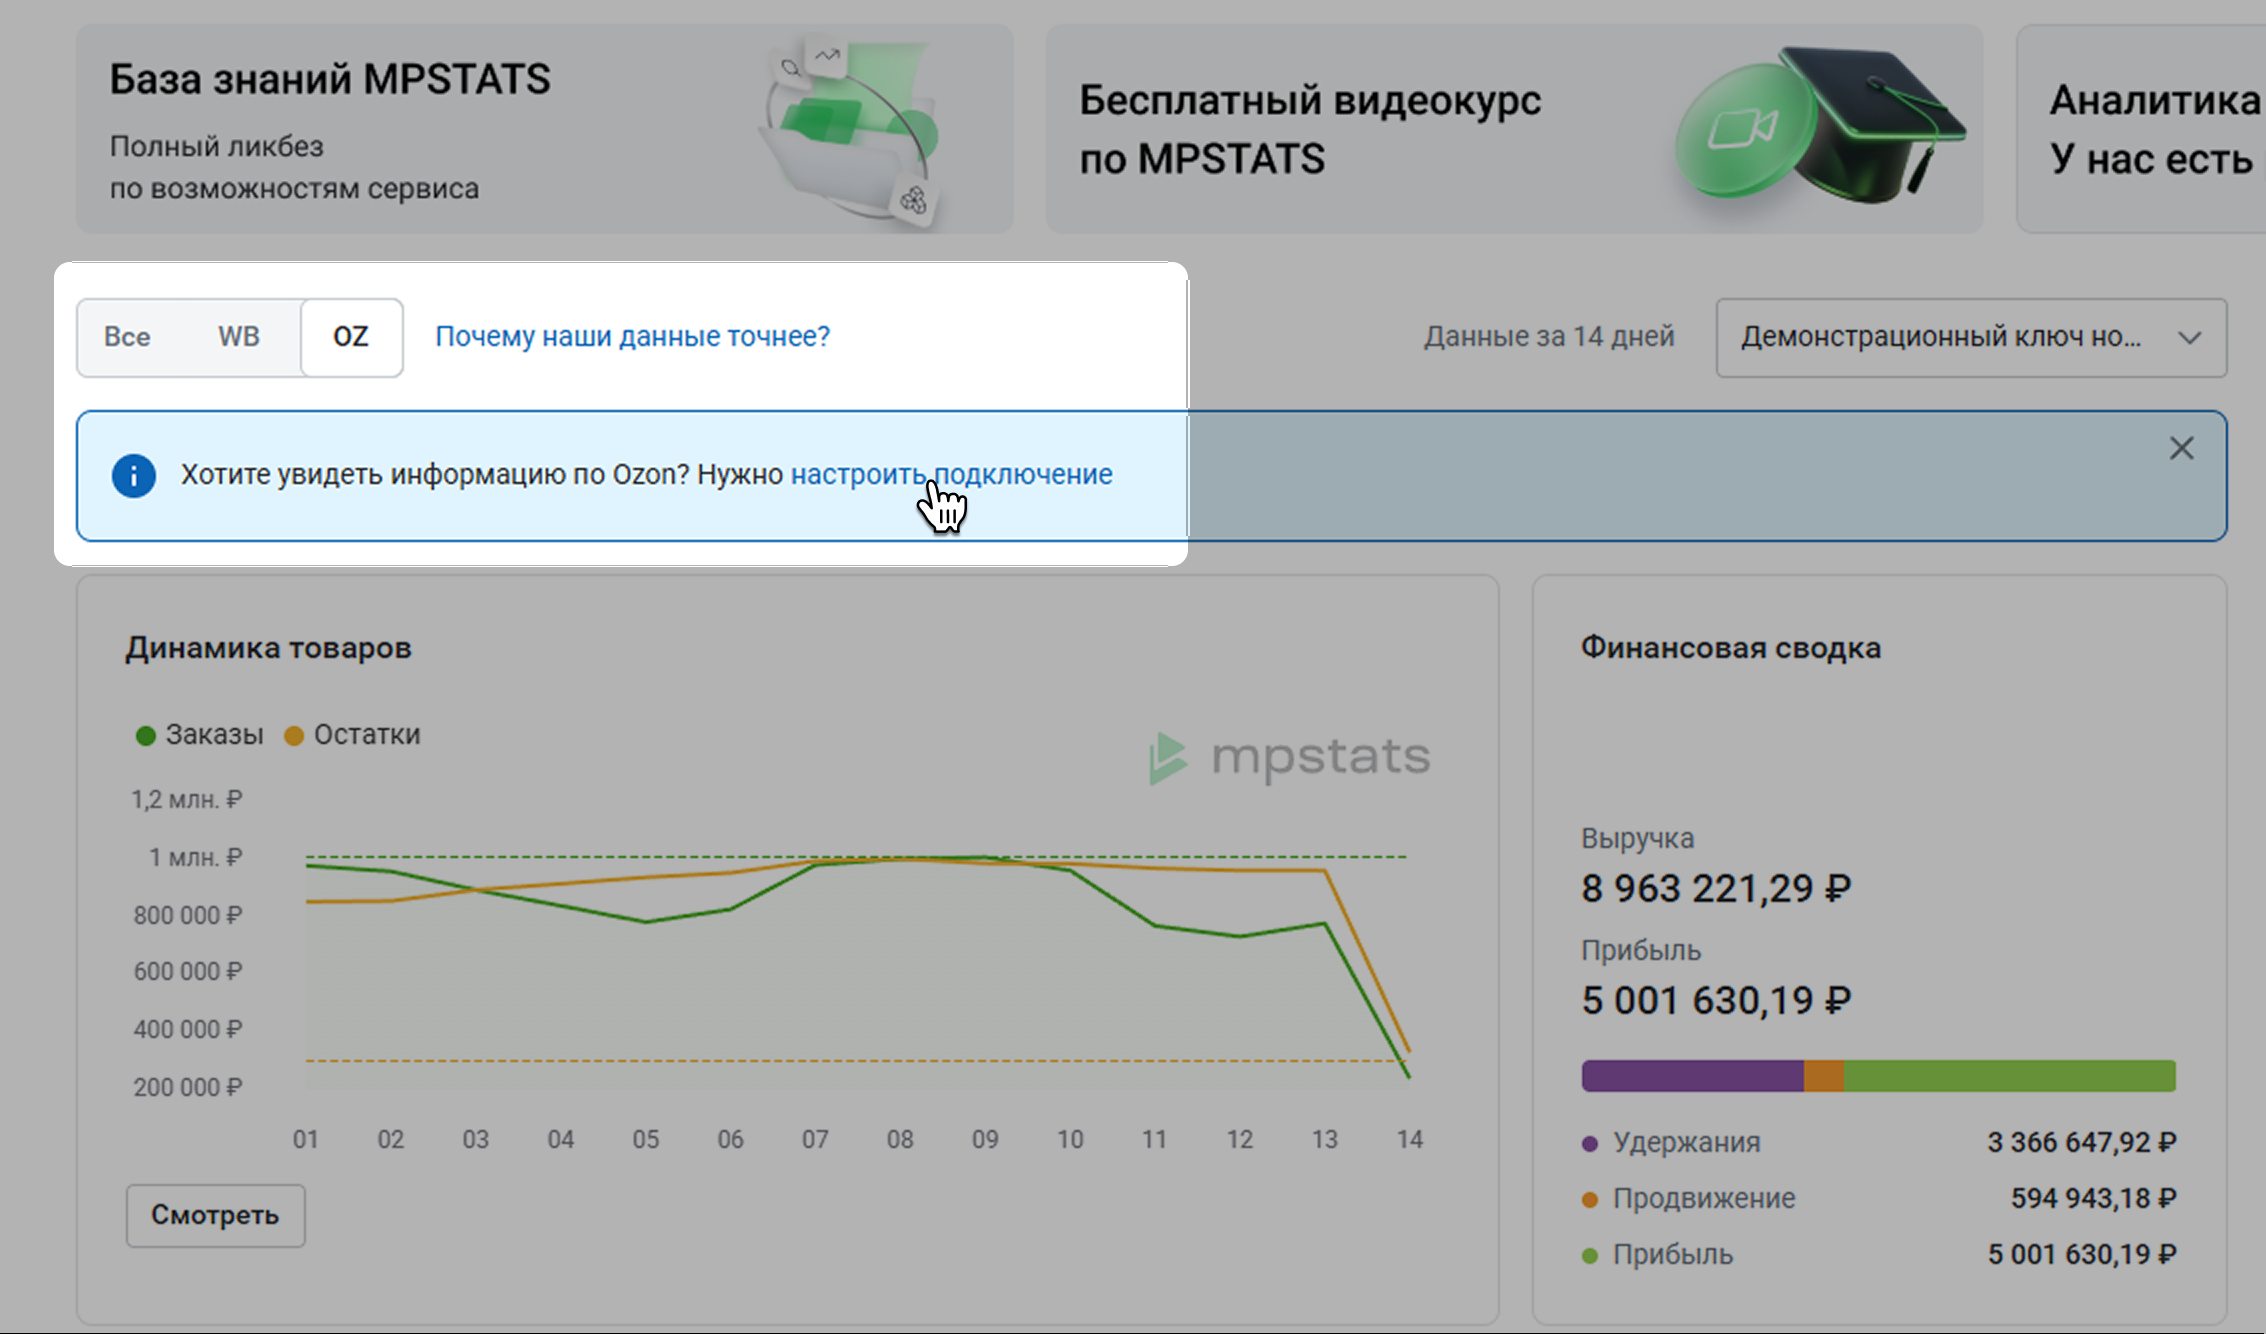Image resolution: width=2266 pixels, height=1334 pixels.
Task: Toggle the Заказы legend series
Action: 199,735
